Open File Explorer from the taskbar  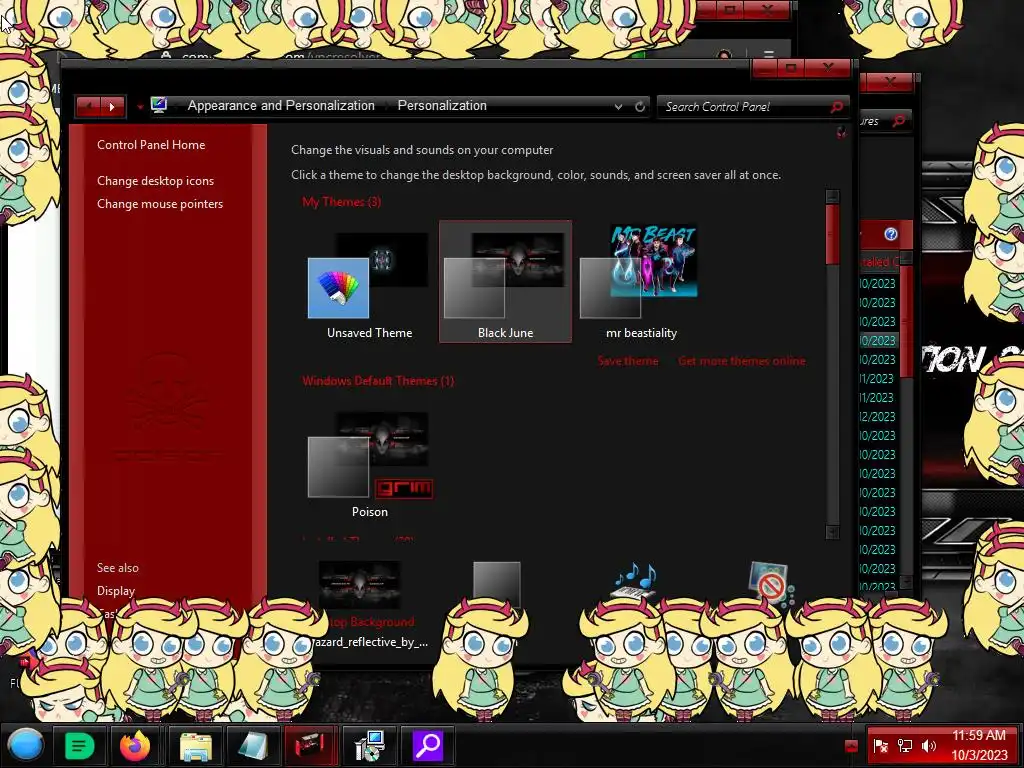pyautogui.click(x=195, y=746)
